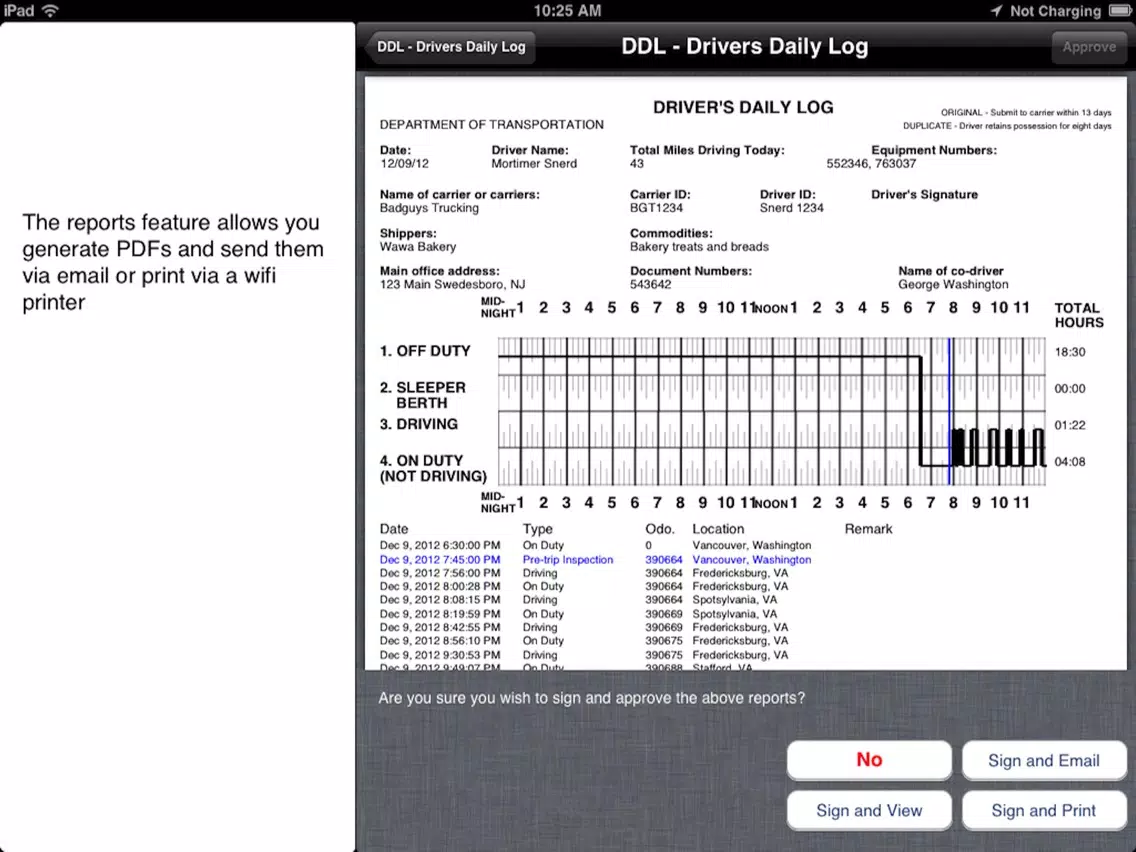
Task: Tap the Wi-Fi status icon
Action: (50, 10)
